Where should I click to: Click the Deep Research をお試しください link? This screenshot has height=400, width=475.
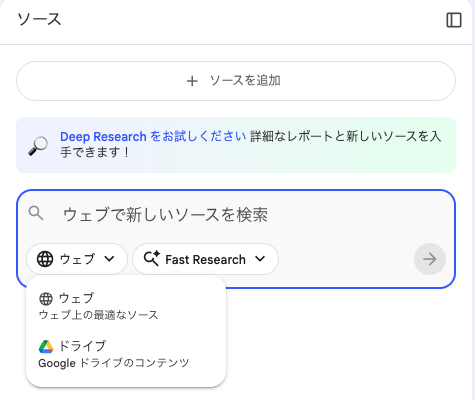[153, 137]
